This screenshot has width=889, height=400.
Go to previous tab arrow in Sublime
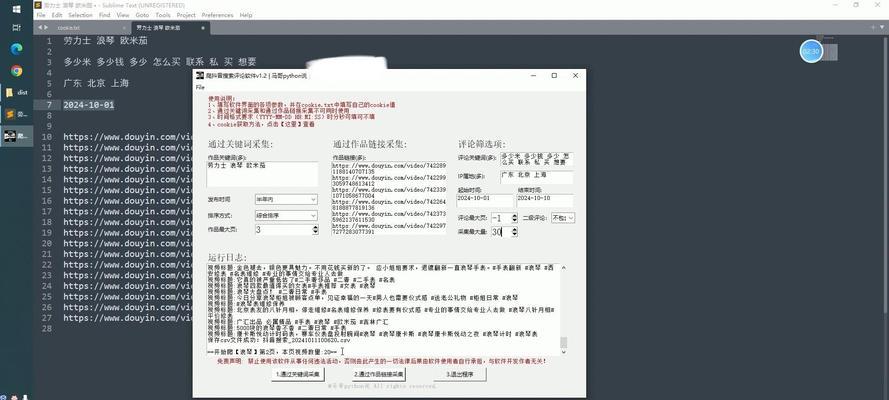pyautogui.click(x=40, y=27)
